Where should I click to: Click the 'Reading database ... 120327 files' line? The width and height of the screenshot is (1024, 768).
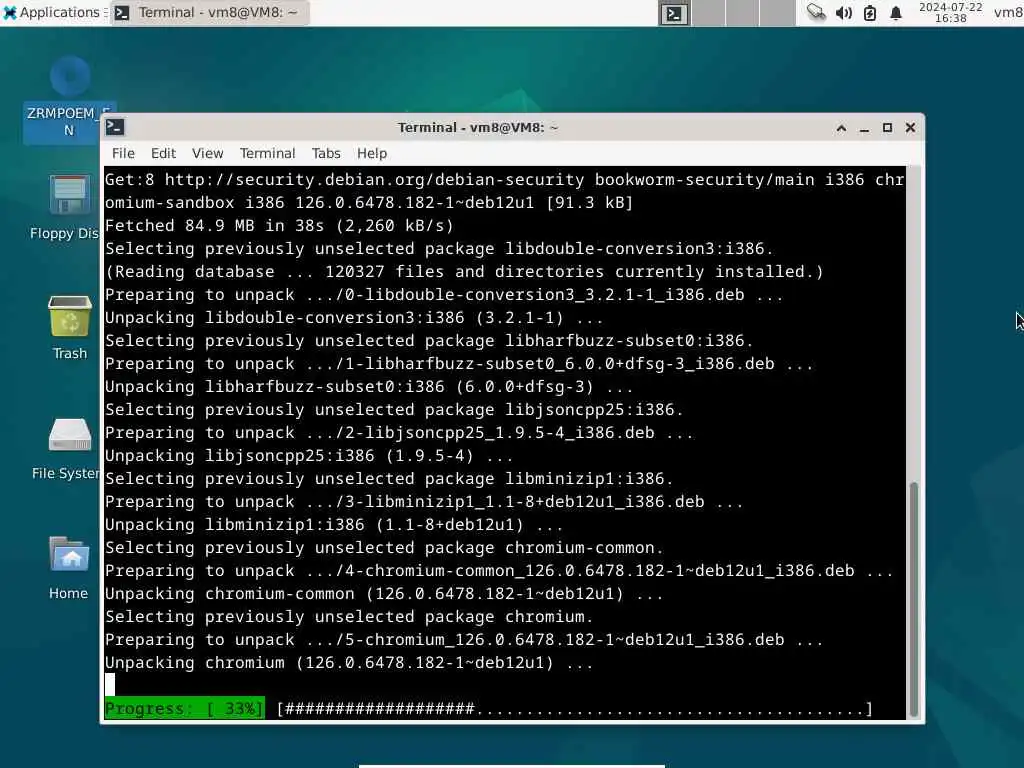click(464, 271)
